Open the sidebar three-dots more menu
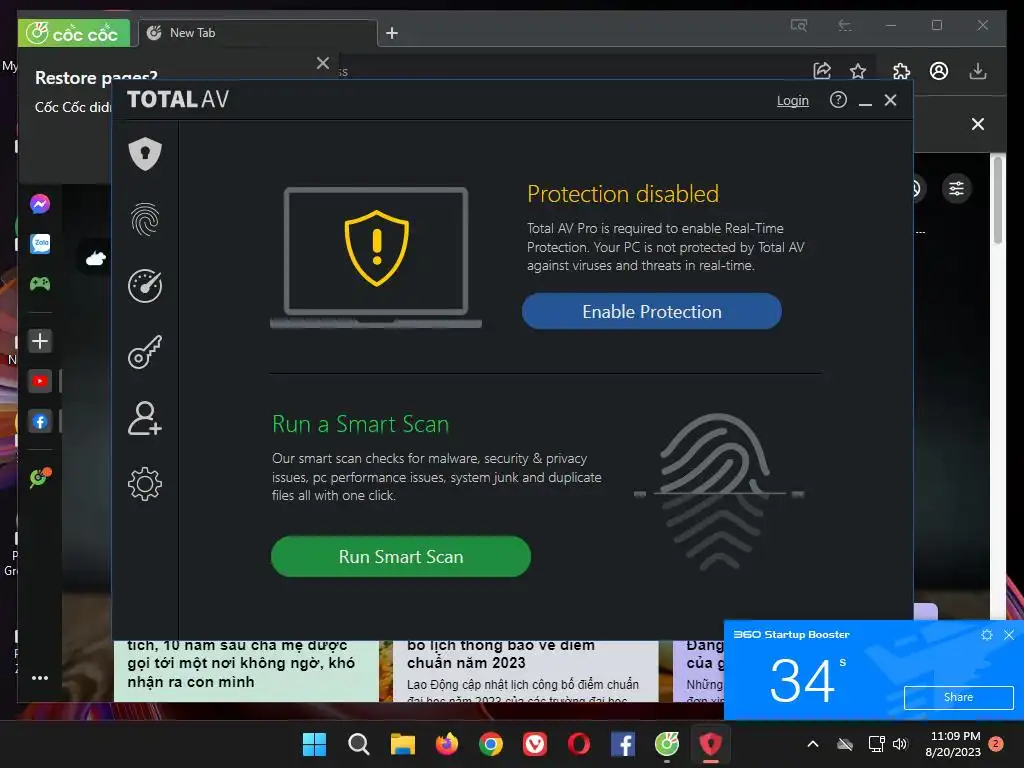Image resolution: width=1024 pixels, height=768 pixels. coord(40,678)
